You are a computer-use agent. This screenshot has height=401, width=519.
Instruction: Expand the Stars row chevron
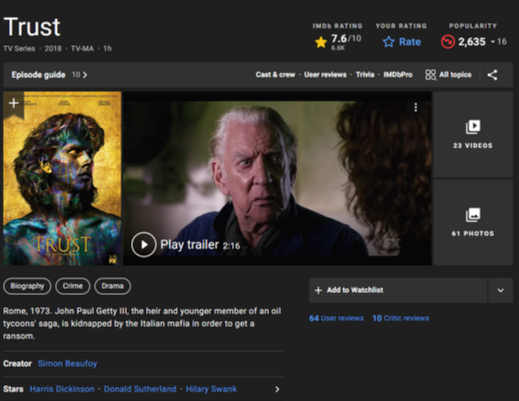(x=277, y=389)
